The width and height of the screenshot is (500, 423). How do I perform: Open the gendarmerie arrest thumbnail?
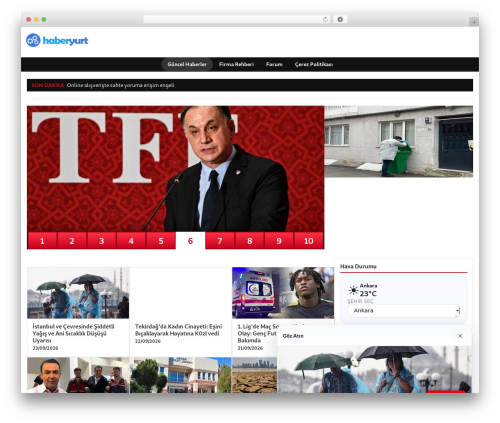click(x=78, y=375)
